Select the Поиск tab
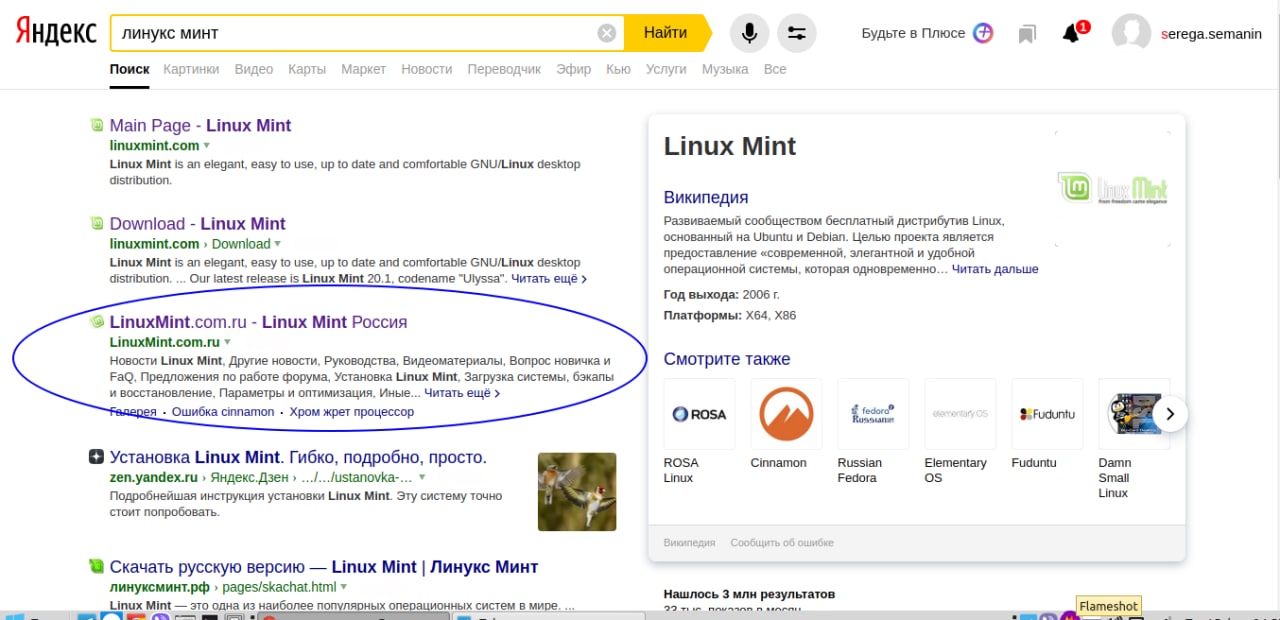The image size is (1280, 620). point(130,69)
